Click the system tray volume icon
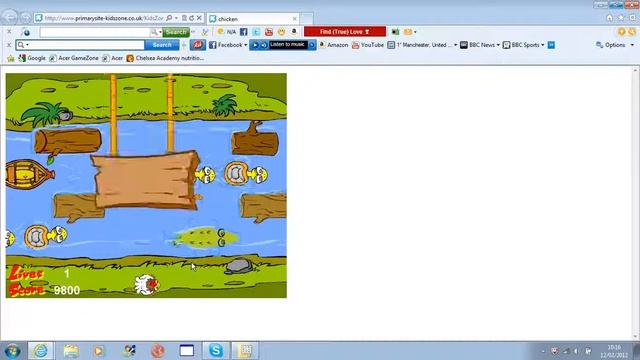This screenshot has height=360, width=640. pos(576,351)
